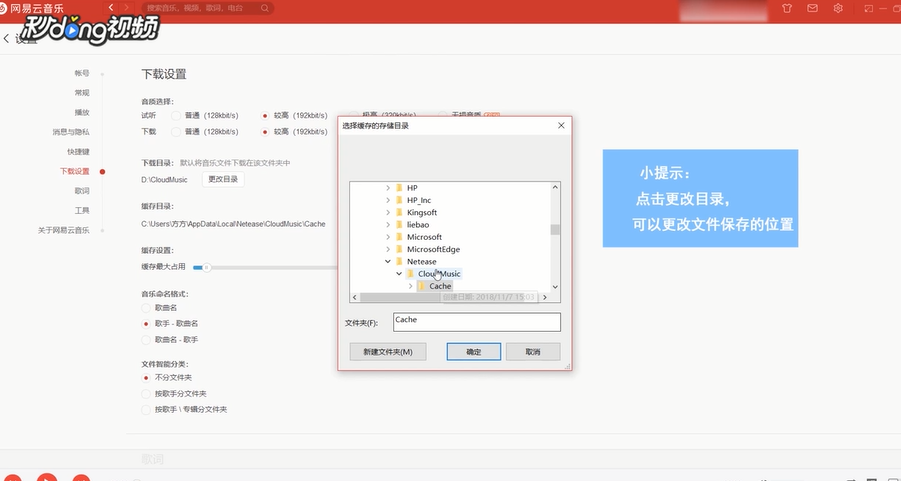901x481 pixels.
Task: Select 按歌手 \ 专辑分文件夹 option
Action: 146,410
